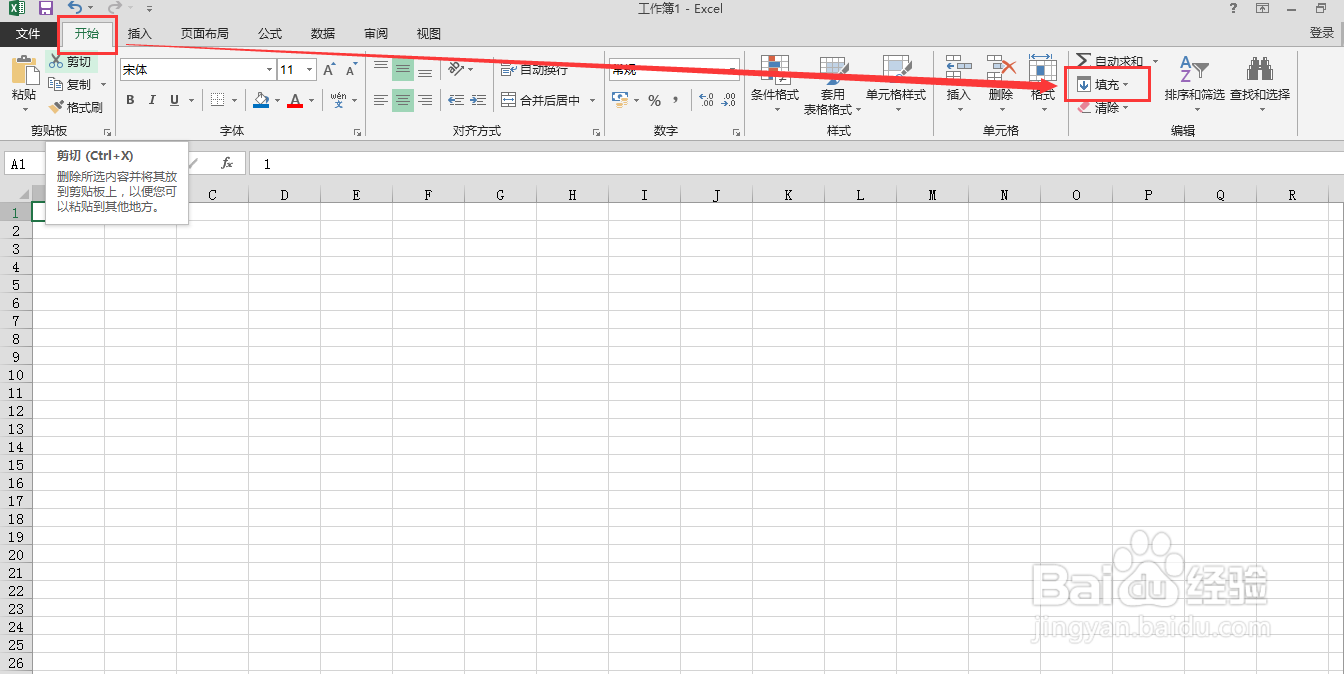Click 增加小数位数 (Increase Decimal) button
The width and height of the screenshot is (1344, 674).
point(705,100)
